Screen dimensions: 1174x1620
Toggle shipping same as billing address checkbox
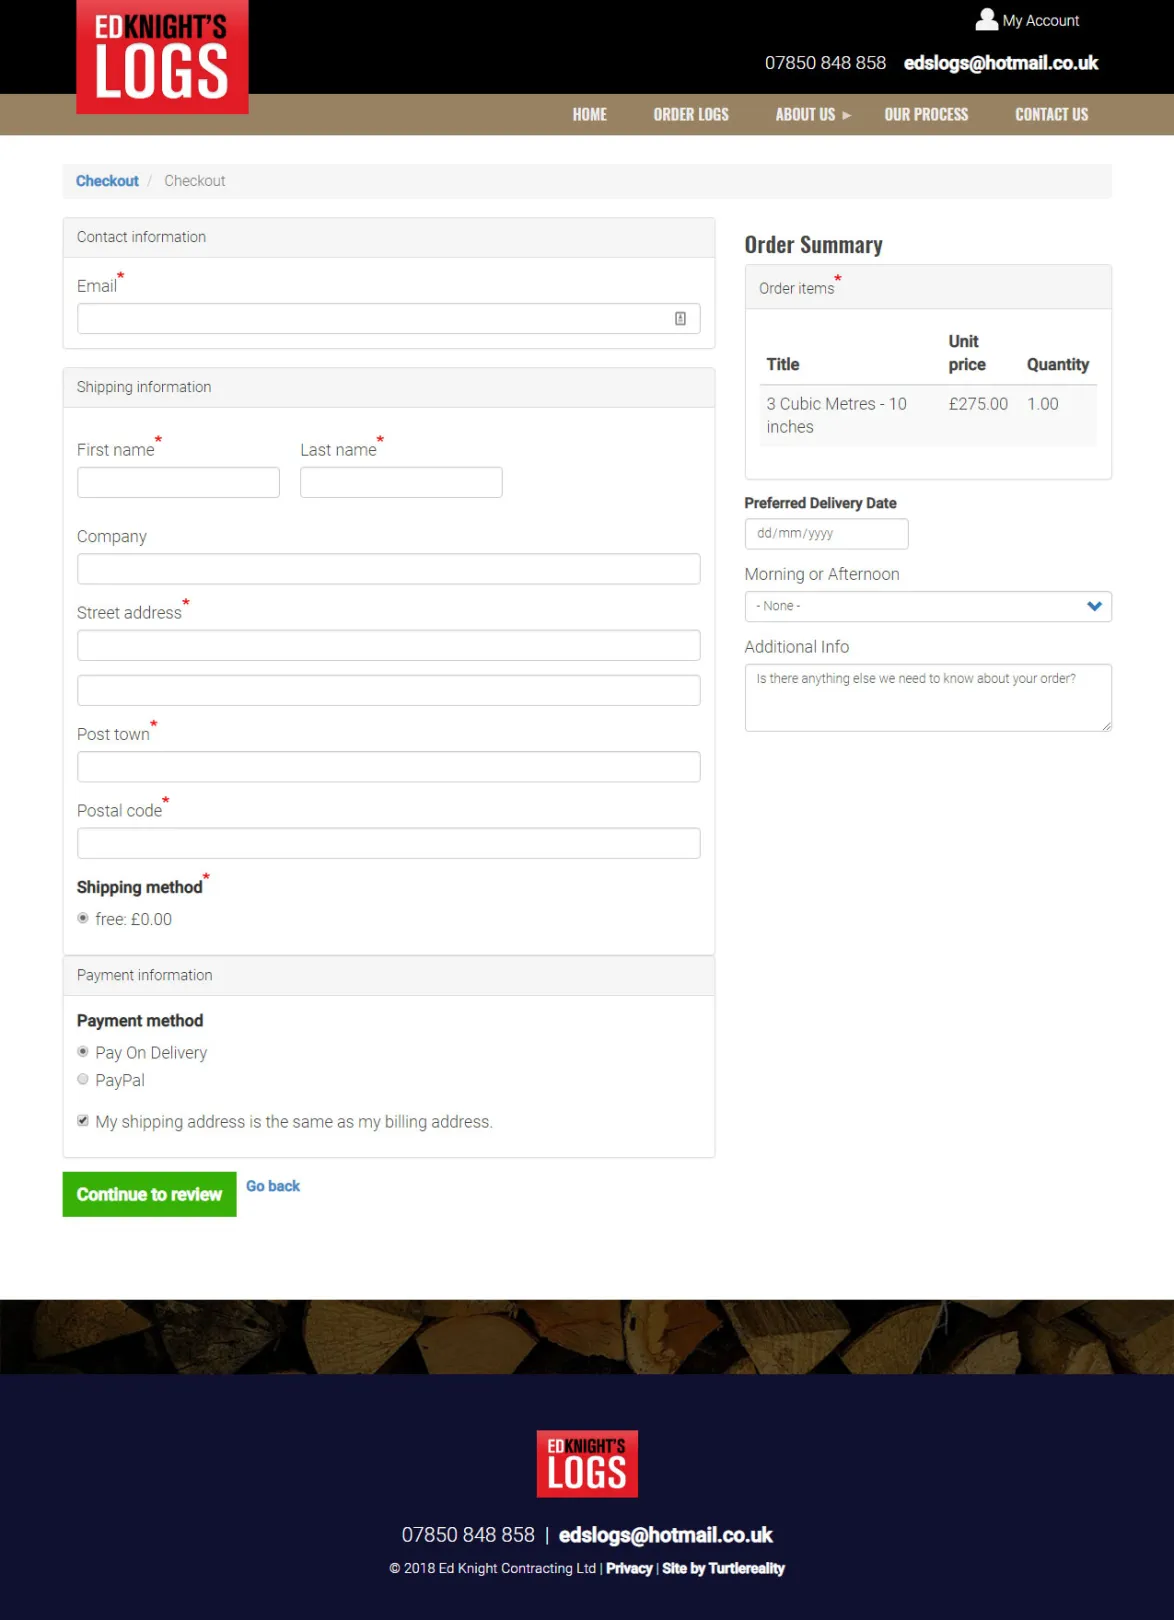click(x=83, y=1121)
